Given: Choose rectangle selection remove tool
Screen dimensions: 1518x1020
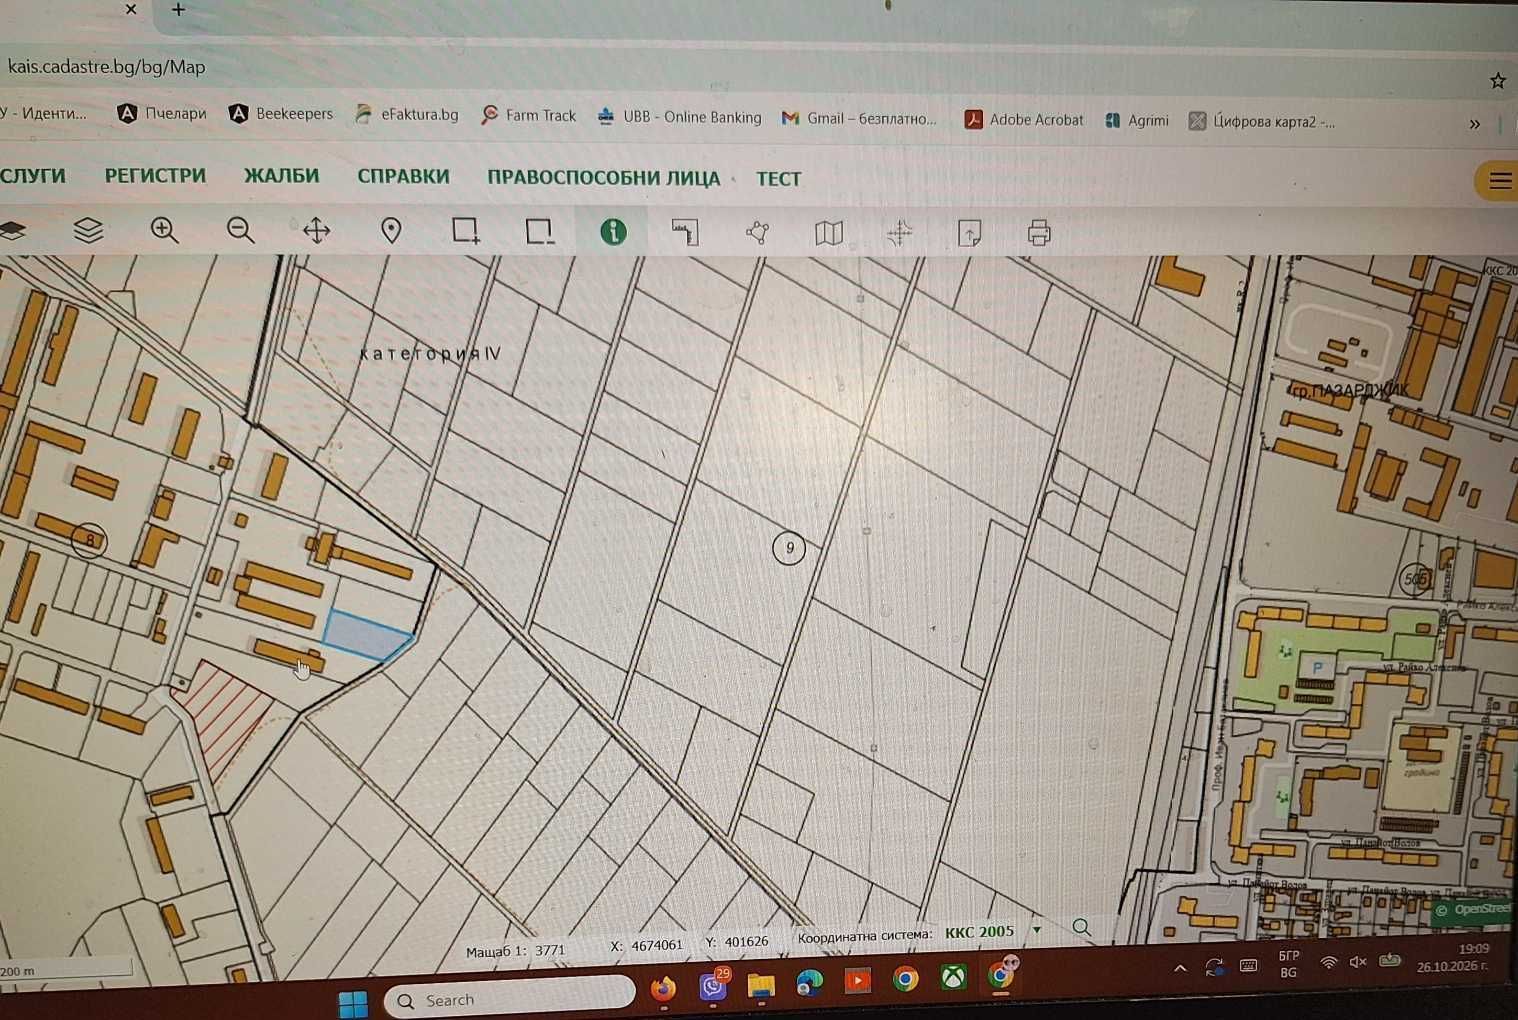Looking at the screenshot, I should click(539, 232).
